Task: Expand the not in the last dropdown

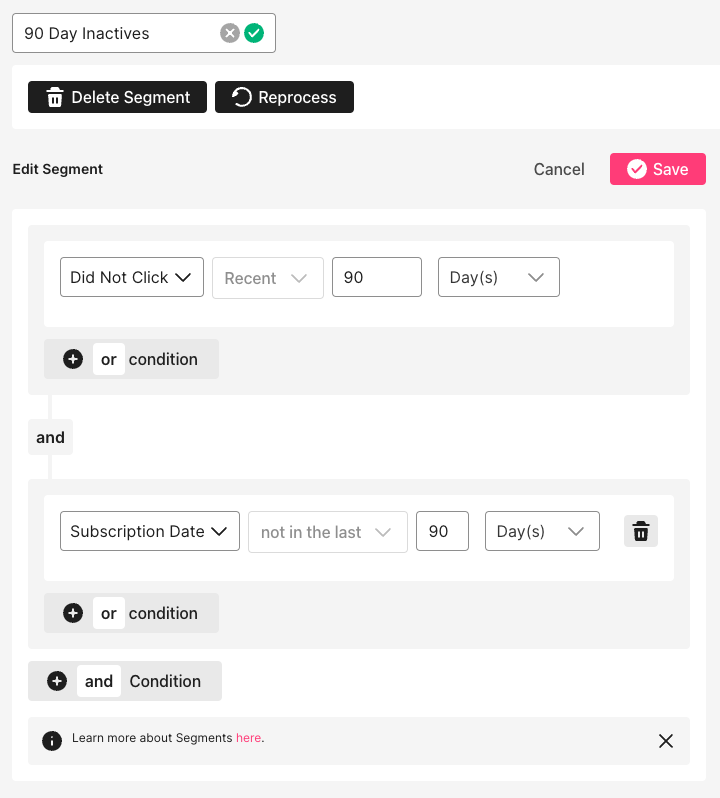Action: coord(327,532)
